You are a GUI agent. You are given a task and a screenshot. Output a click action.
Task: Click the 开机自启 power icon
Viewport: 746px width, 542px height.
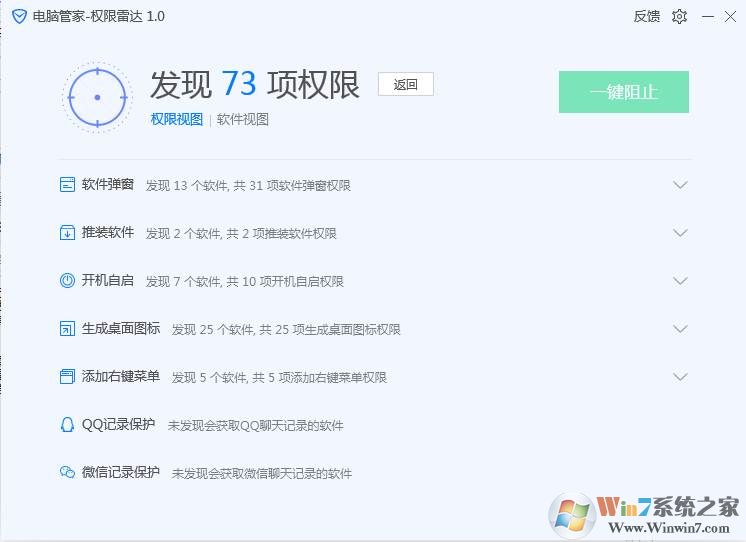[x=67, y=280]
